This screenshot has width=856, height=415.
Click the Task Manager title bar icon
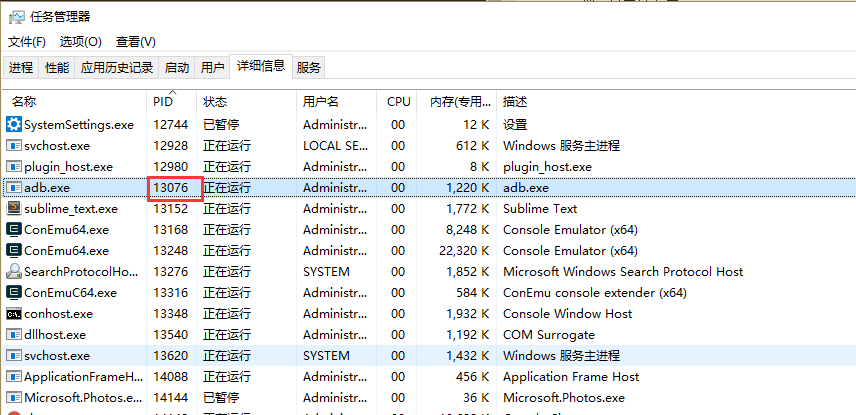coord(16,17)
